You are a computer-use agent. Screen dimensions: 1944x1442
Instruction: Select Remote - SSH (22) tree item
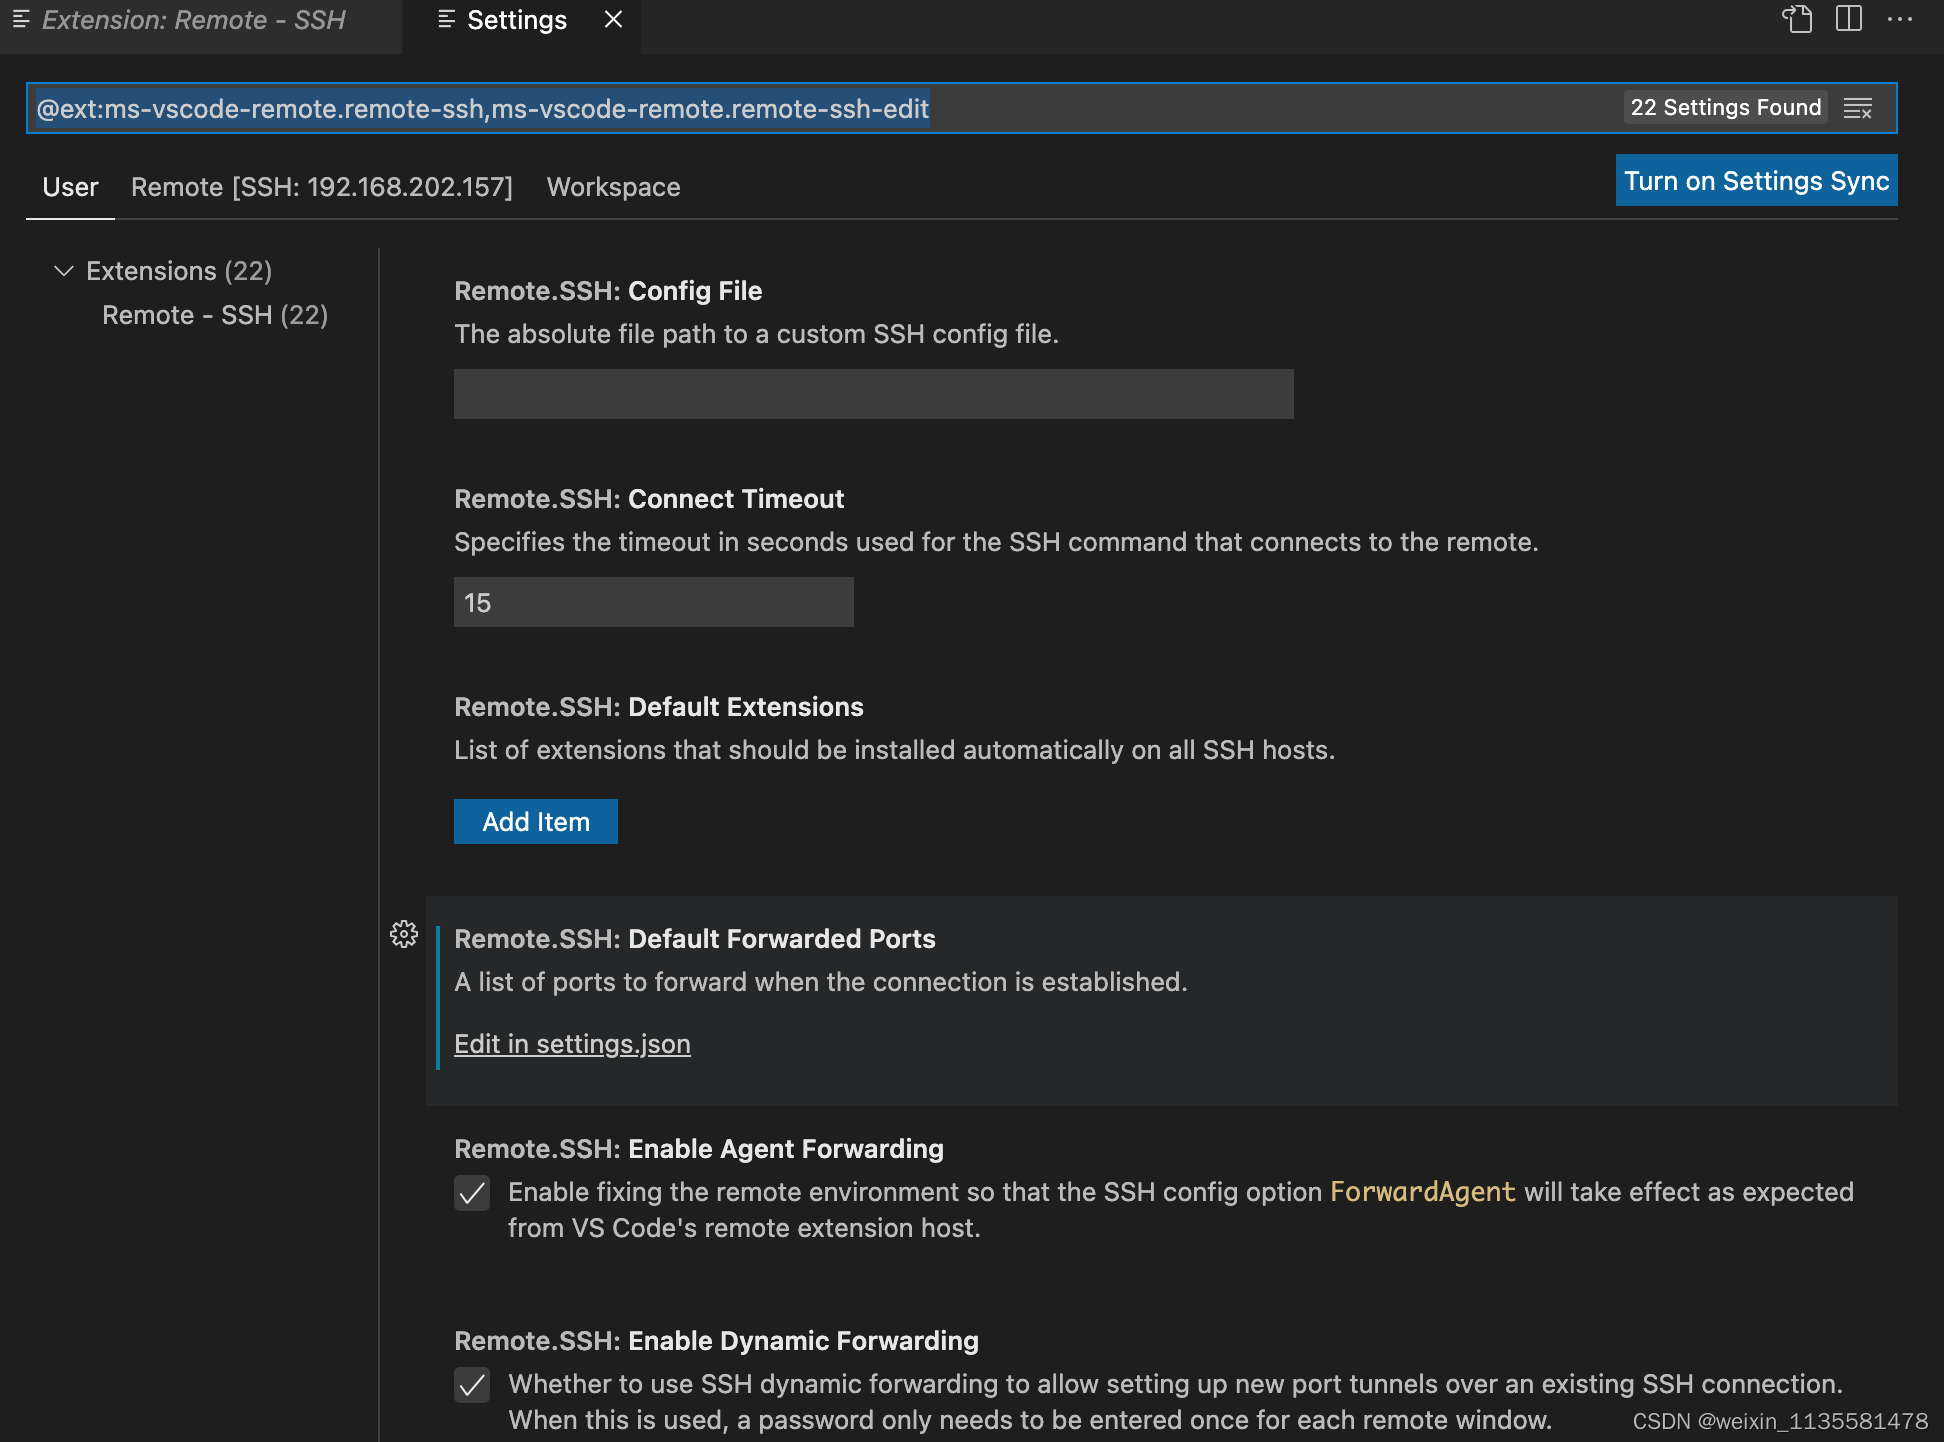(x=215, y=315)
